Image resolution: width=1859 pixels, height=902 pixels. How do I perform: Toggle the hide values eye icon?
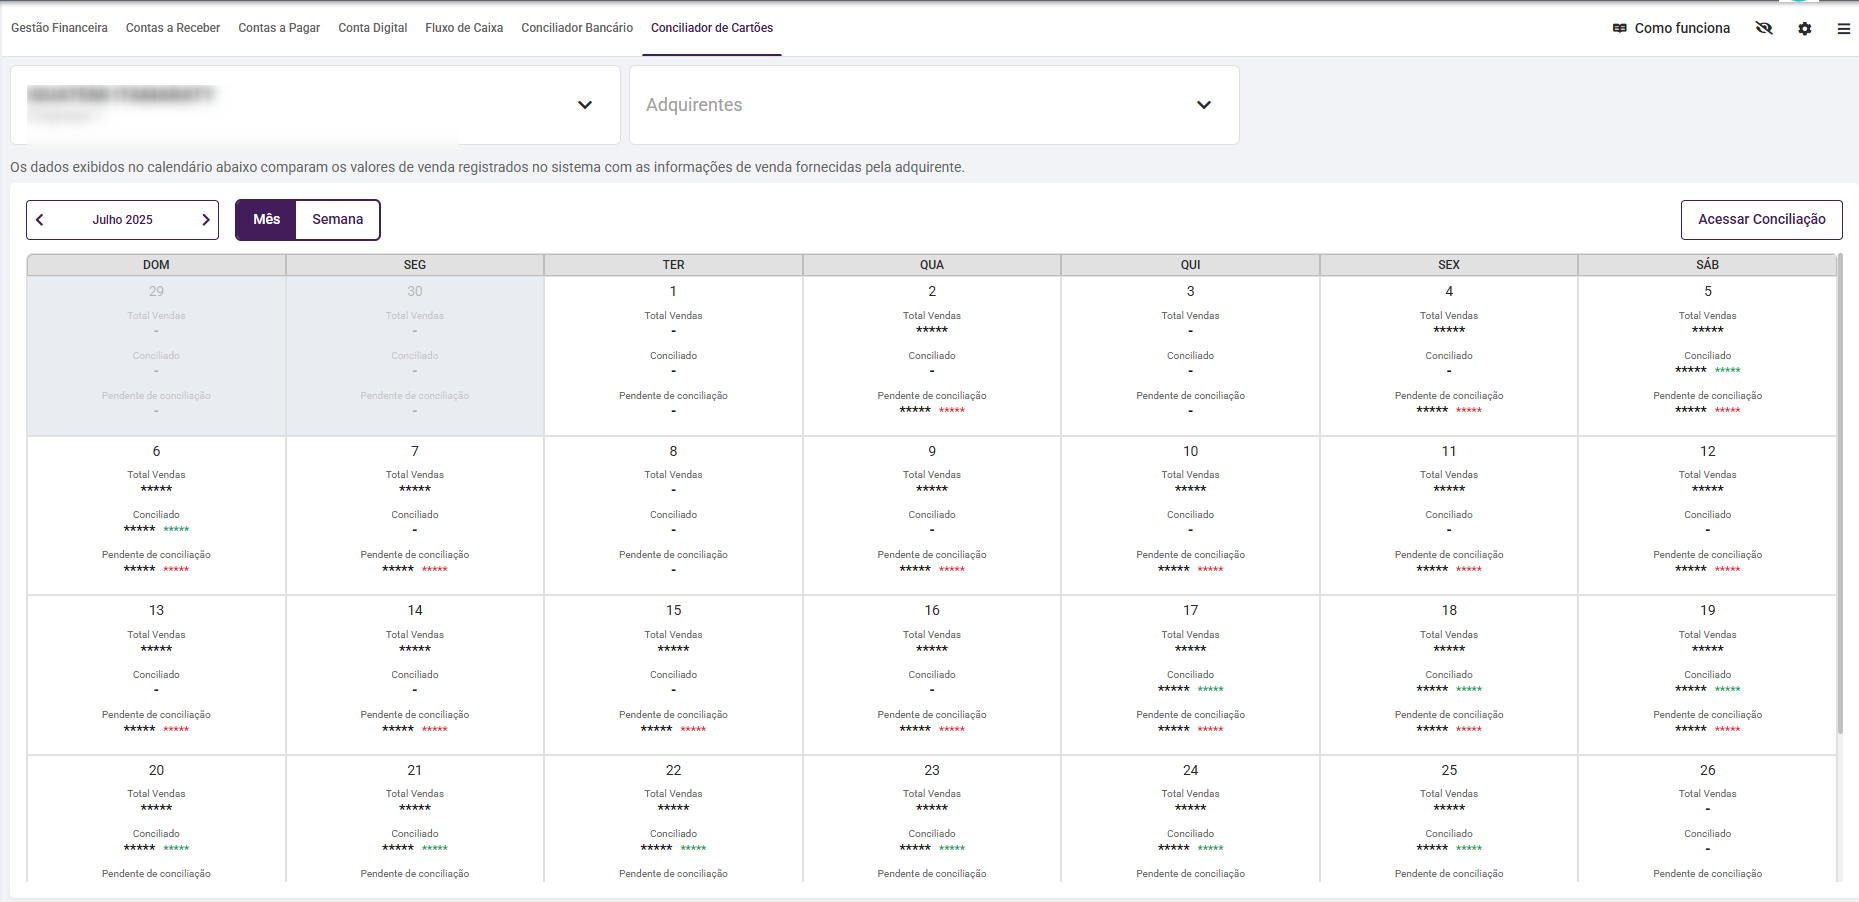1764,28
